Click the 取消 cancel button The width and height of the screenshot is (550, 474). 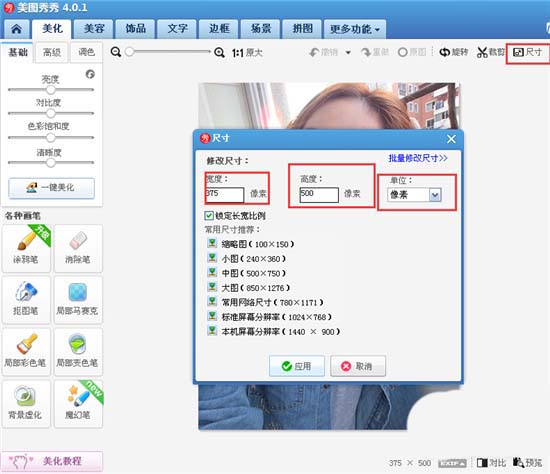point(358,366)
